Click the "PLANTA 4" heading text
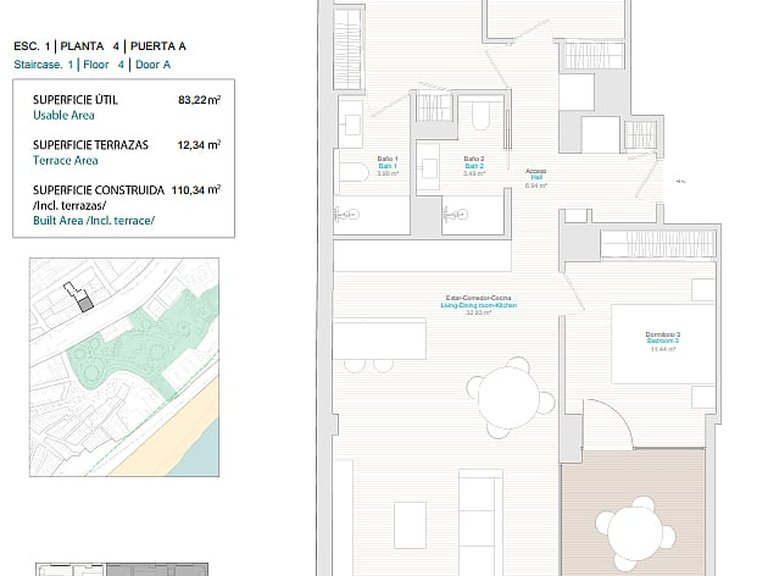Image resolution: width=768 pixels, height=576 pixels. click(90, 47)
